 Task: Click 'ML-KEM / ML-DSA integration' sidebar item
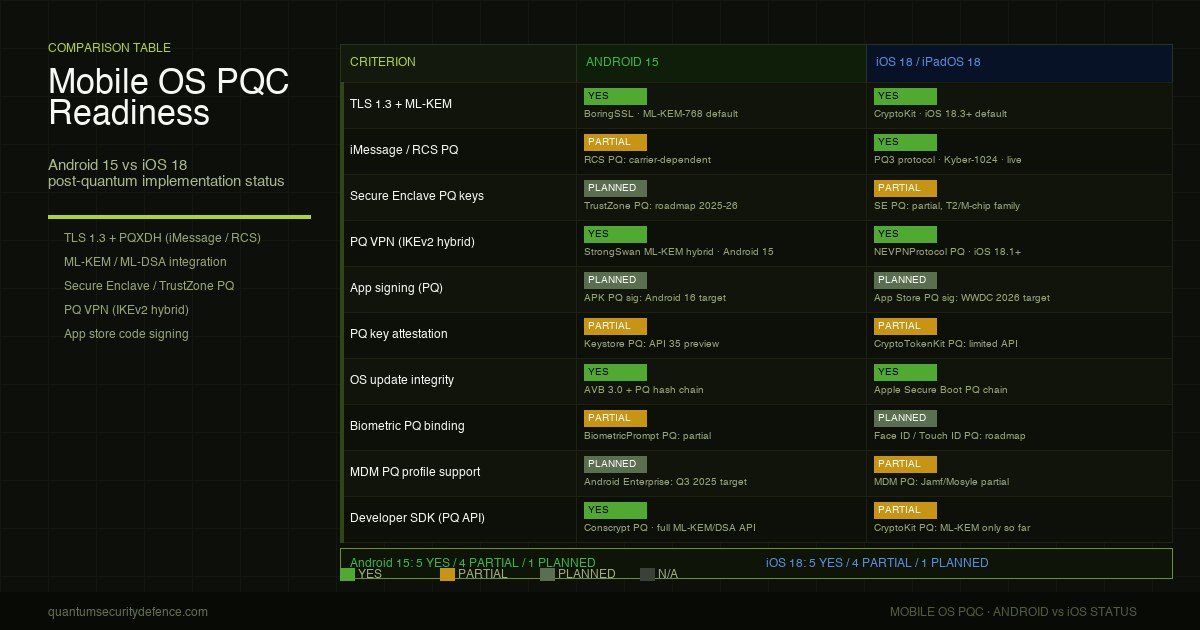[x=145, y=262]
